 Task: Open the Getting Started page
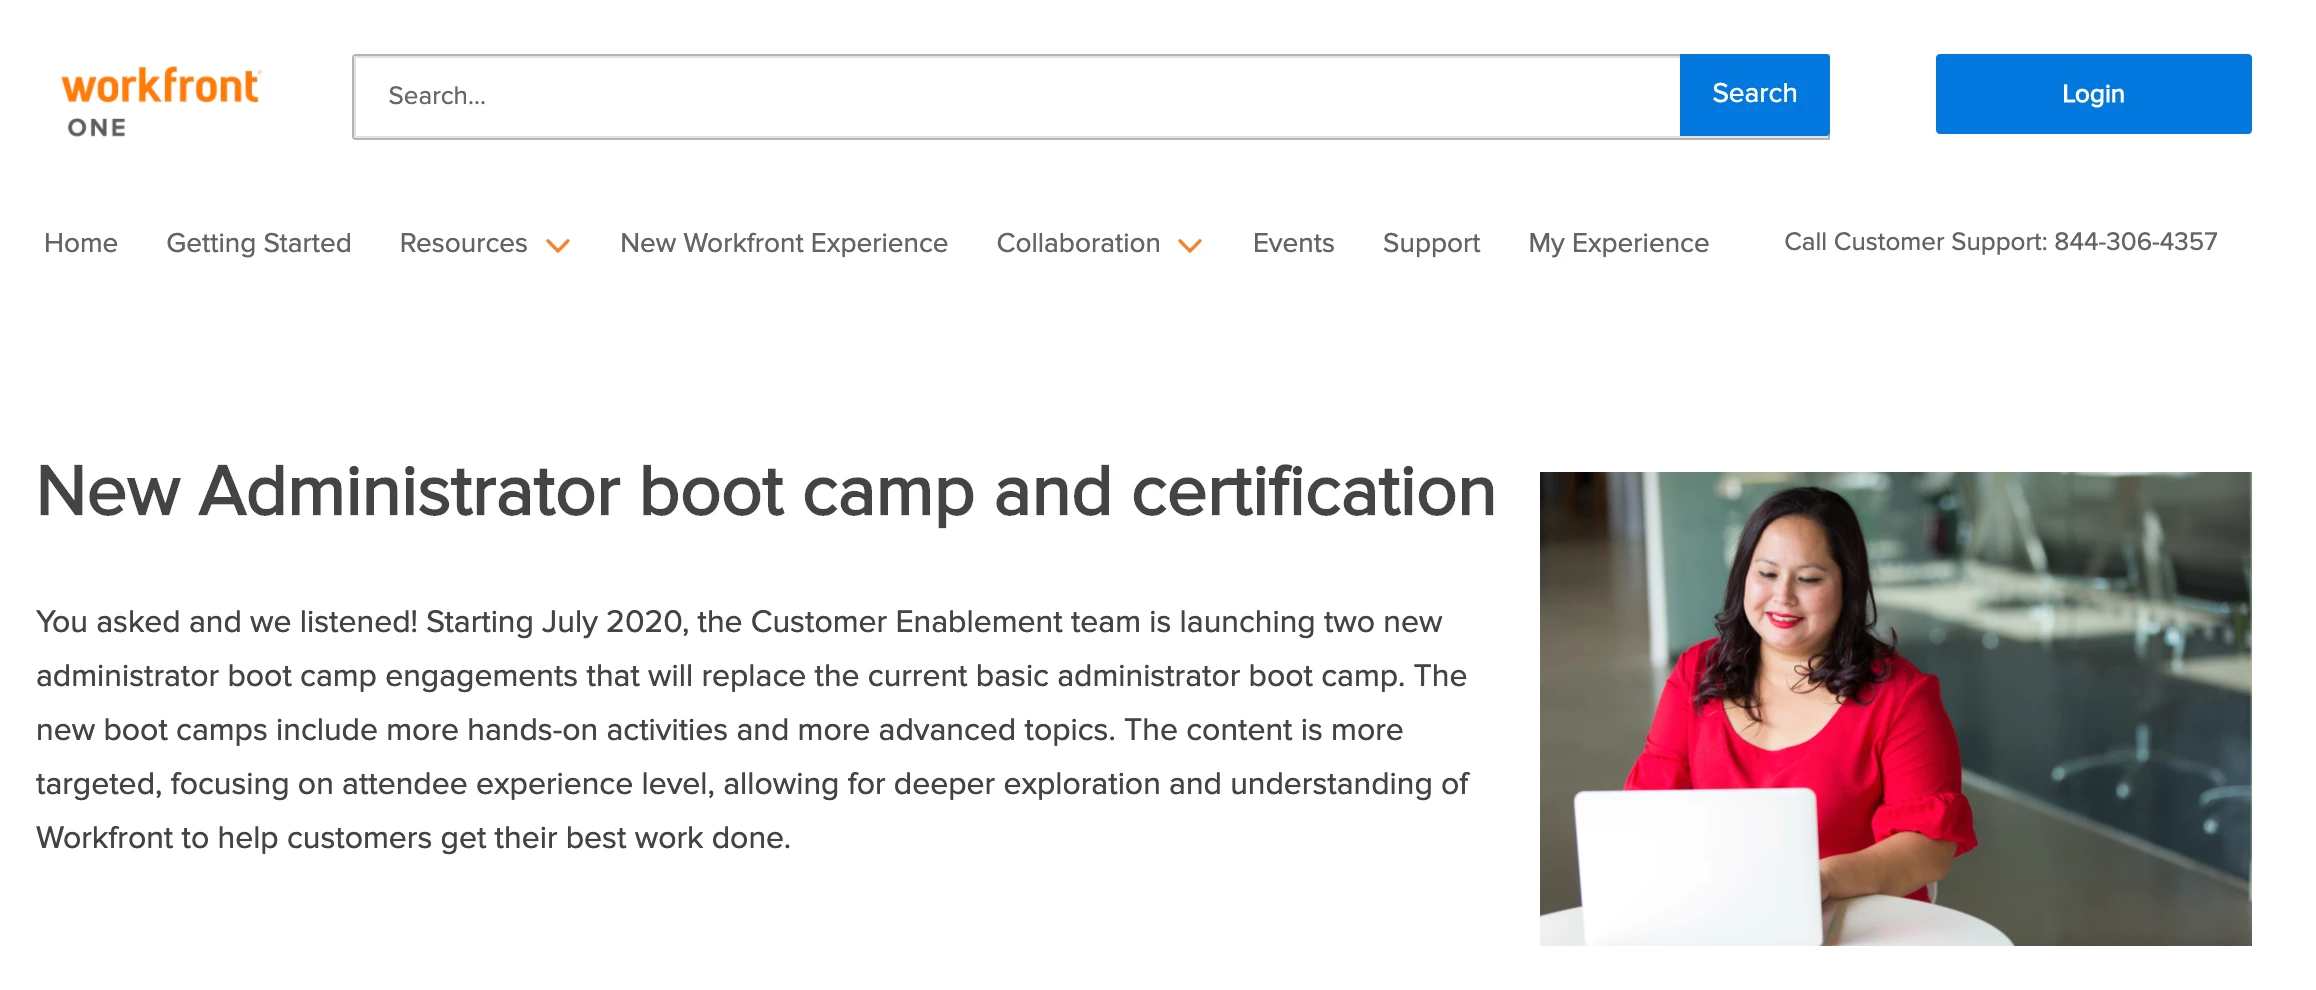259,243
